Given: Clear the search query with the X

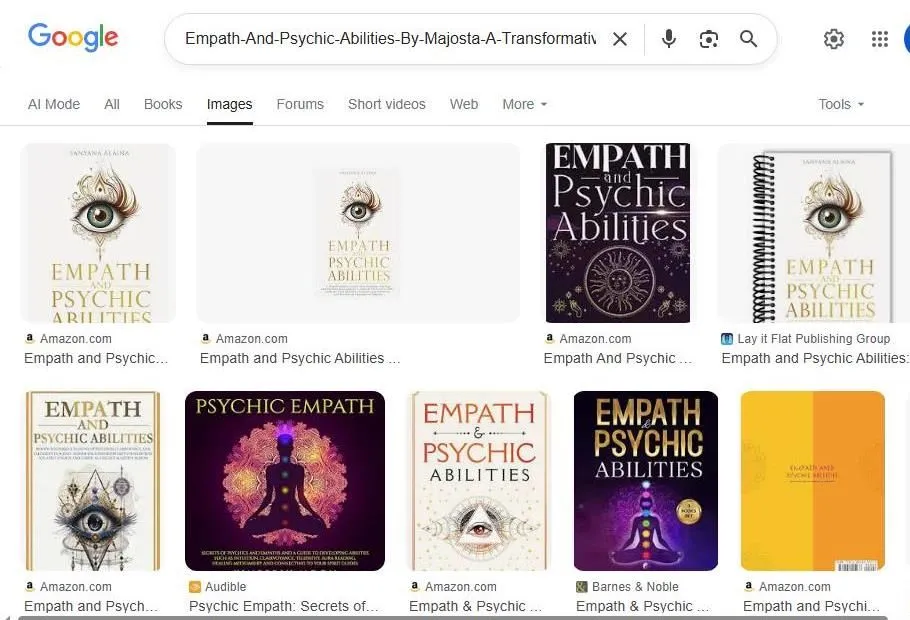Looking at the screenshot, I should (619, 39).
